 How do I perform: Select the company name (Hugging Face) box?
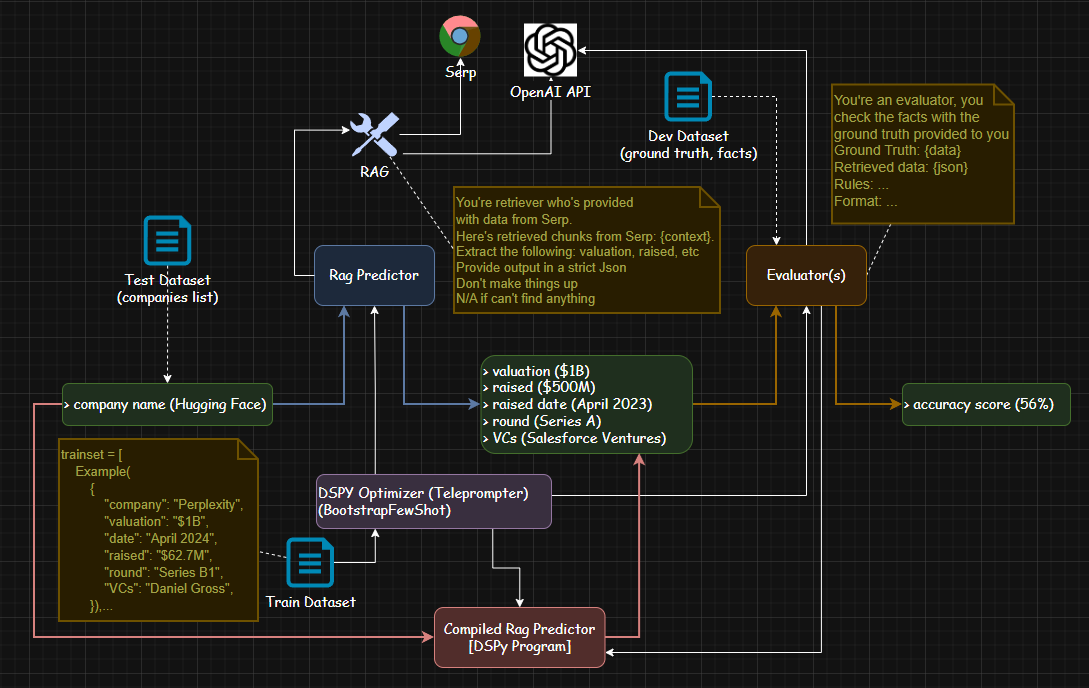[167, 404]
